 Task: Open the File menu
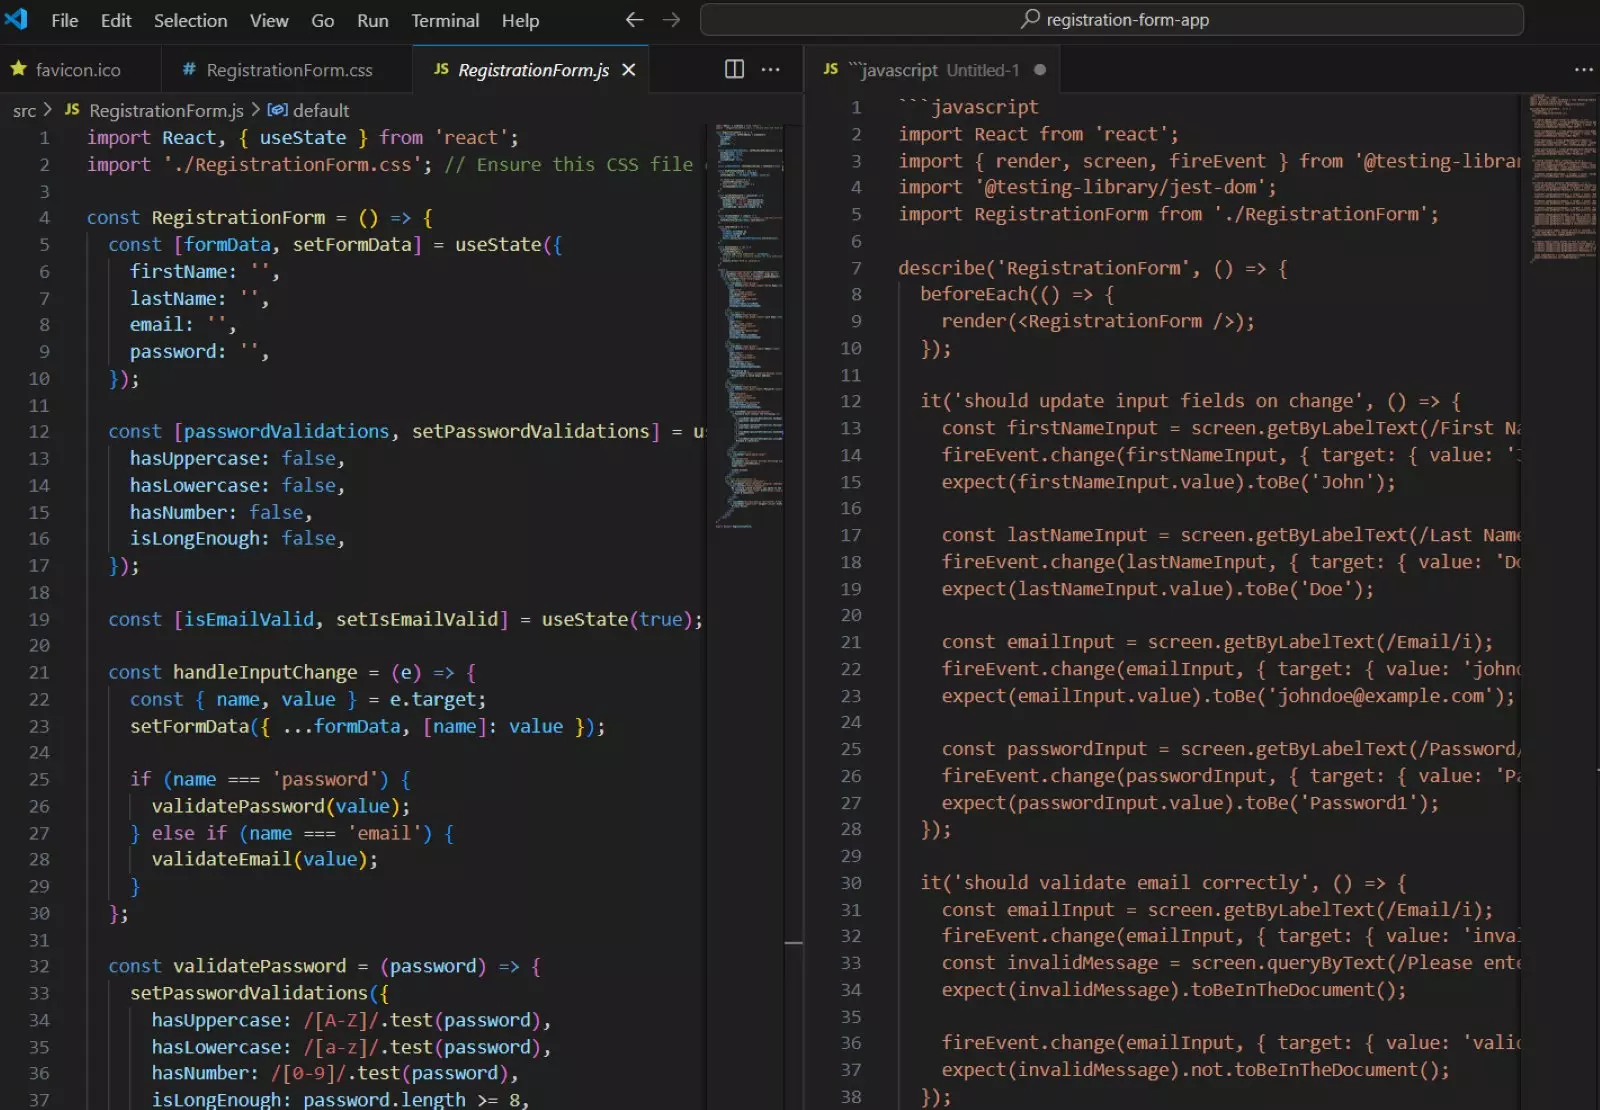pos(65,20)
